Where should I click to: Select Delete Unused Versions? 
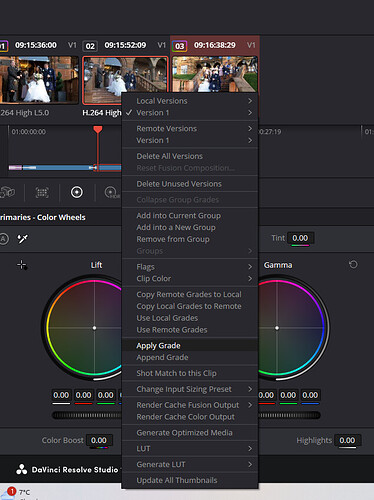190,184
